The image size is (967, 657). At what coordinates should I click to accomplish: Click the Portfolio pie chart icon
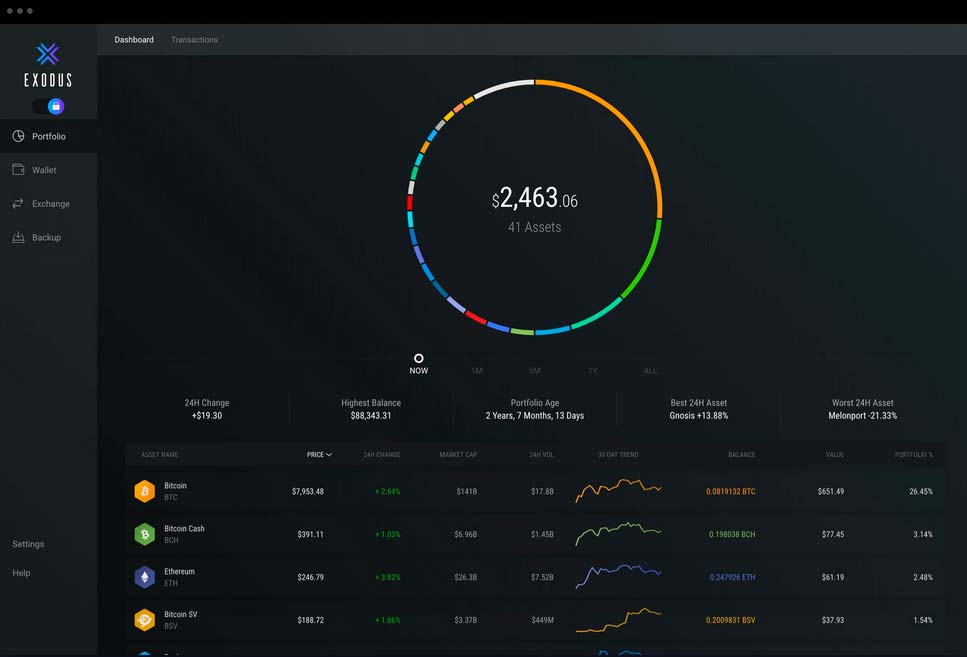point(19,136)
